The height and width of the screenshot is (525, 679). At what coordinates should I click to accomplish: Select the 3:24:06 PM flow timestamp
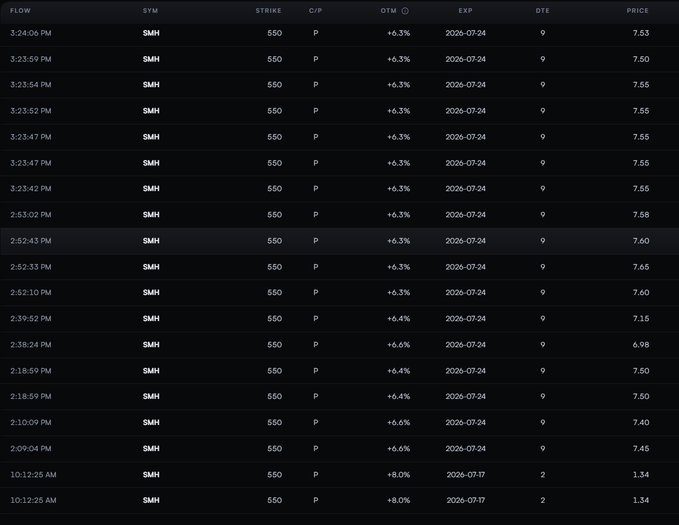tap(31, 33)
